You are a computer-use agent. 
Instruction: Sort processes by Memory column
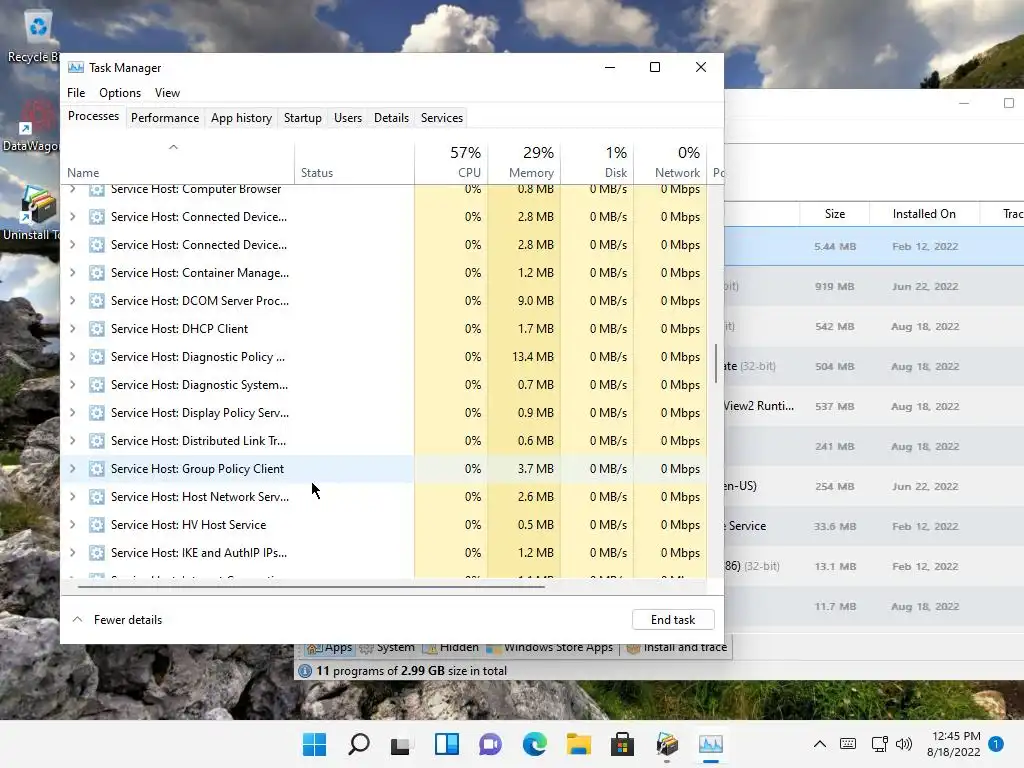click(524, 162)
